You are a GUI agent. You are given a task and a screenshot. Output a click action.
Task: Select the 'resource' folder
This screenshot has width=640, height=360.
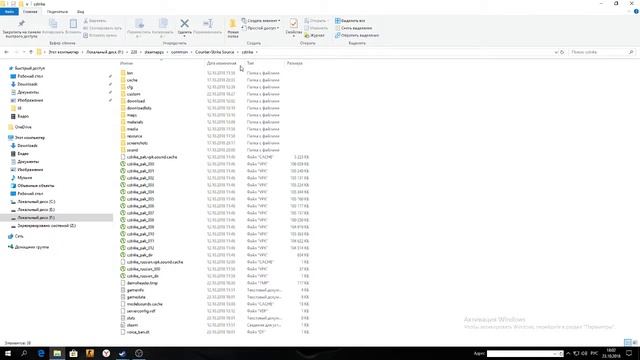[134, 136]
